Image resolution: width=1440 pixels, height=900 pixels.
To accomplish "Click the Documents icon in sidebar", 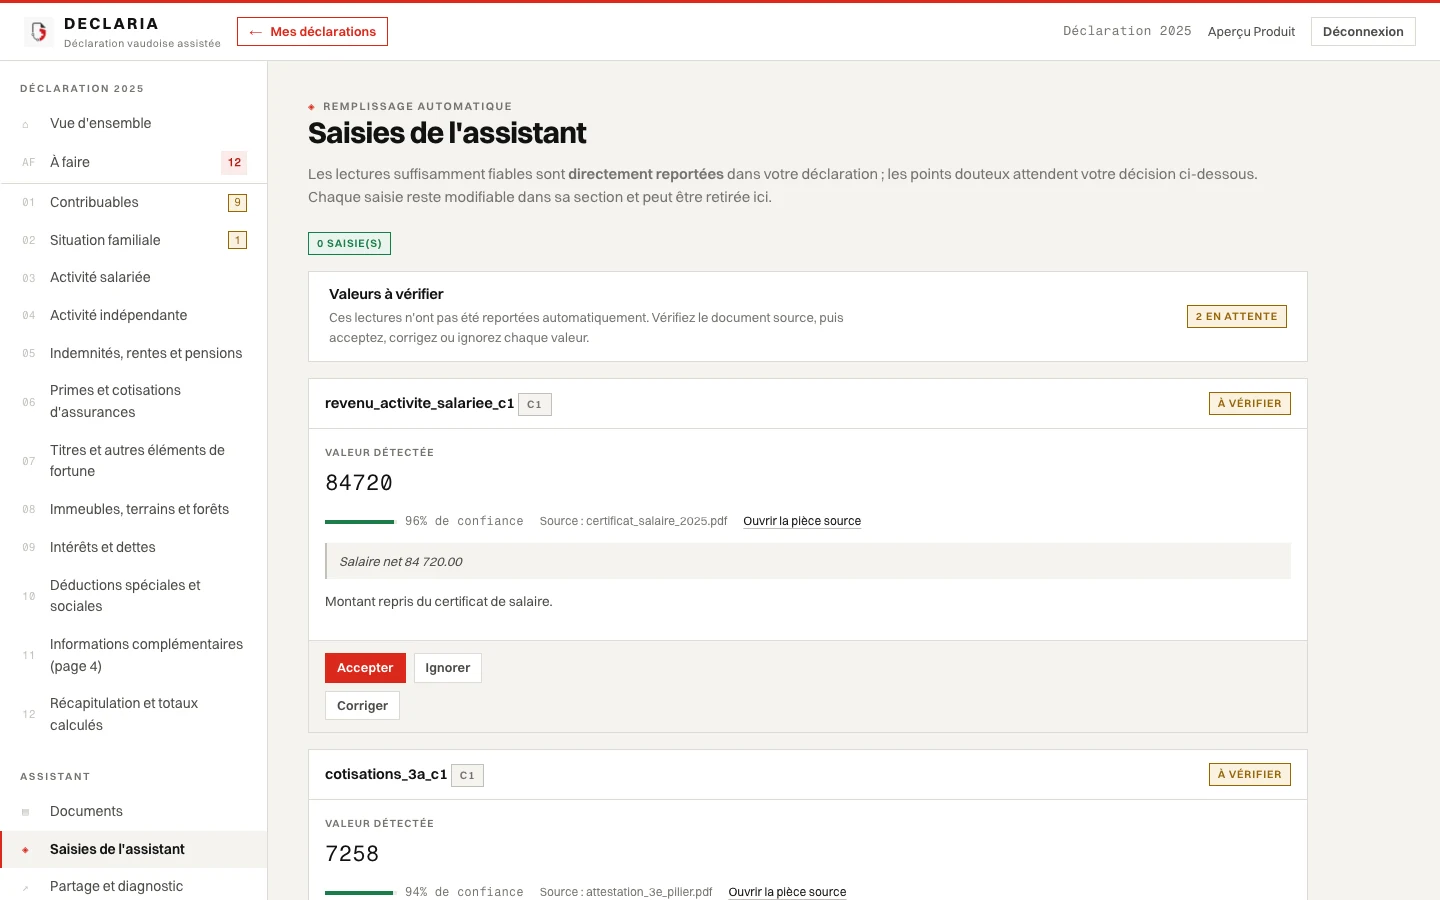I will (26, 812).
